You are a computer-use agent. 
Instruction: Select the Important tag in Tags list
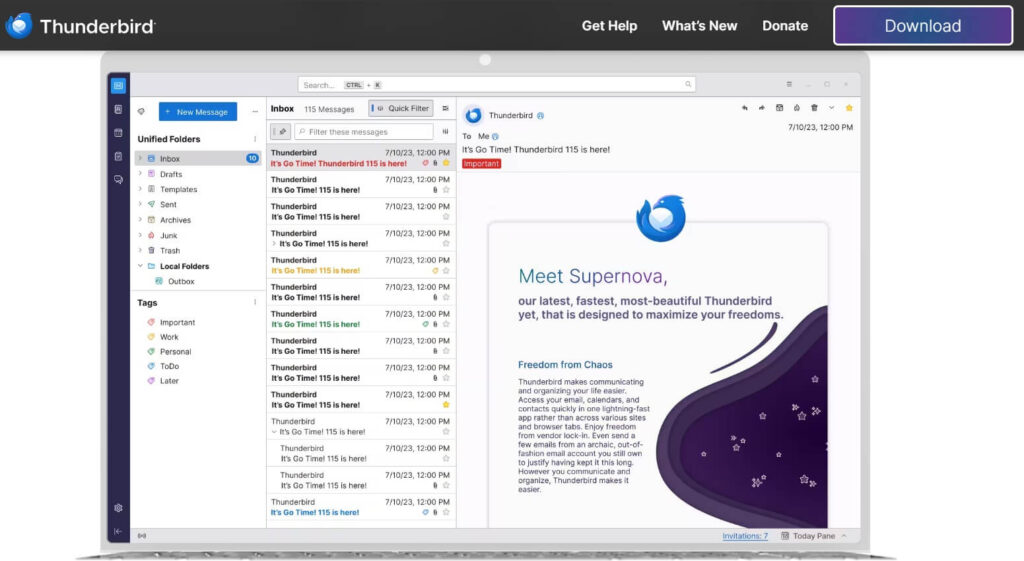tap(171, 322)
